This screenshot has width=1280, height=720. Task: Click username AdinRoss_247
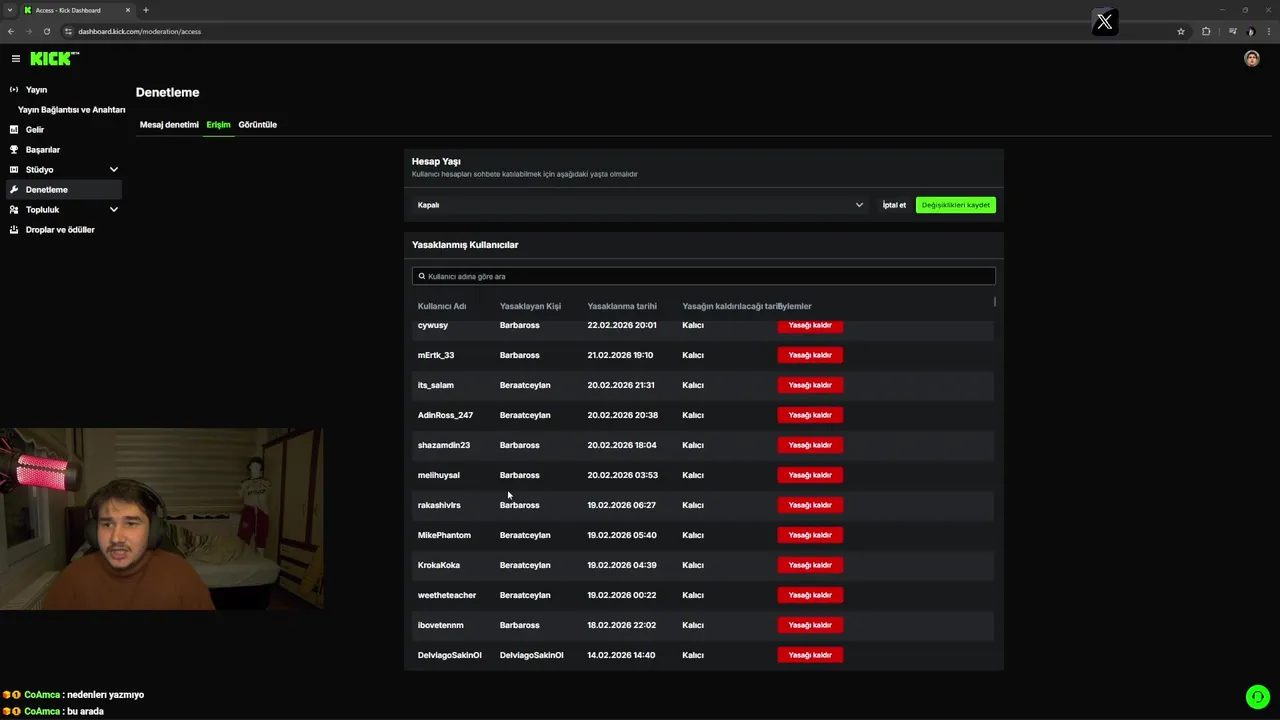pyautogui.click(x=445, y=415)
